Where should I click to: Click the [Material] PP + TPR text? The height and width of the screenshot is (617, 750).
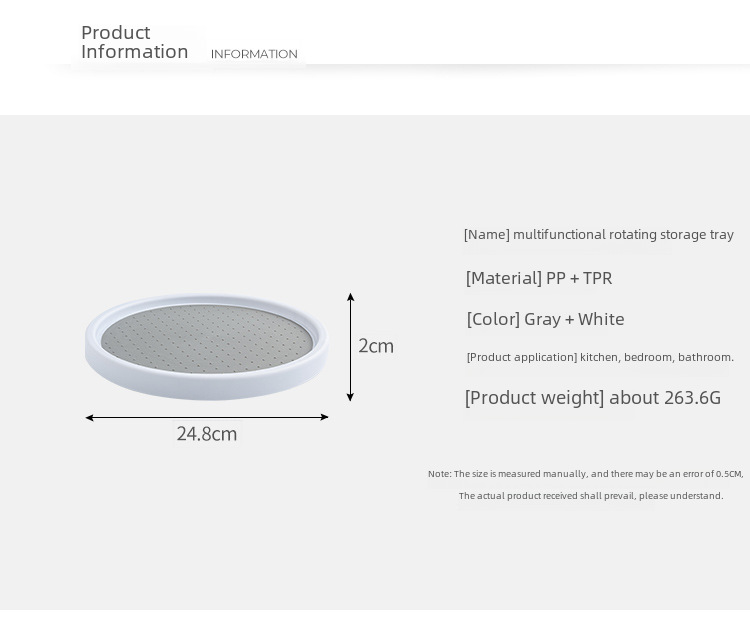click(539, 278)
